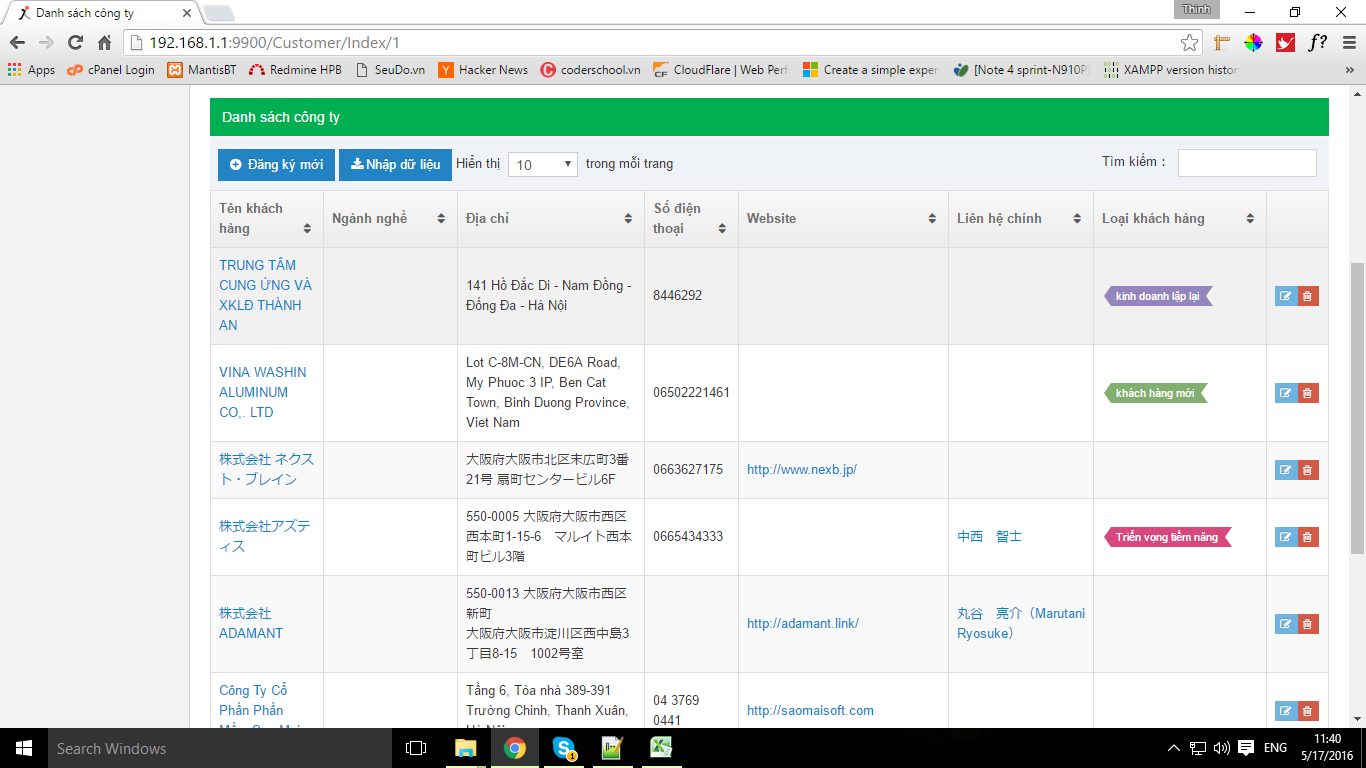The image size is (1366, 768).
Task: Click delete icon for TRUNG TÂM CUNG ỨNG row
Action: 1307,296
